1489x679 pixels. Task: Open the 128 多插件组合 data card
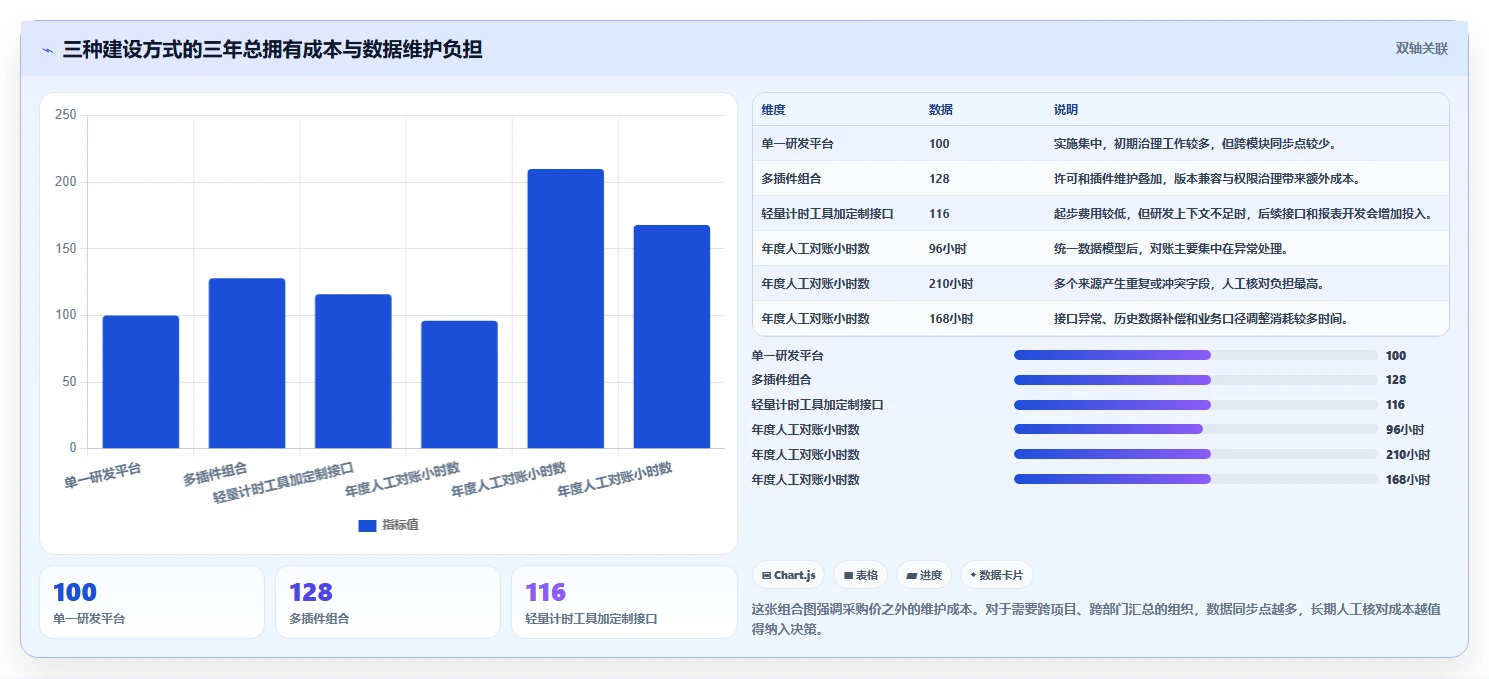pos(388,602)
